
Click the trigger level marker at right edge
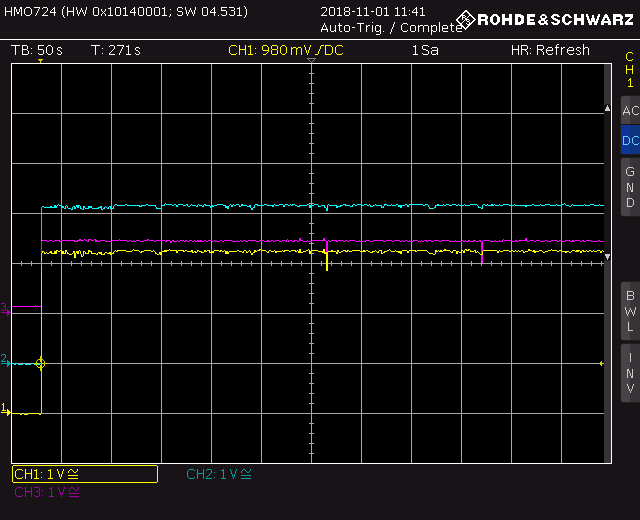point(601,363)
